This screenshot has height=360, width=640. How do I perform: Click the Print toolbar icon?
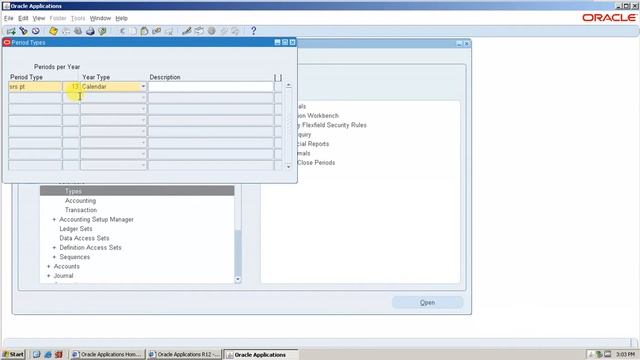(90, 31)
